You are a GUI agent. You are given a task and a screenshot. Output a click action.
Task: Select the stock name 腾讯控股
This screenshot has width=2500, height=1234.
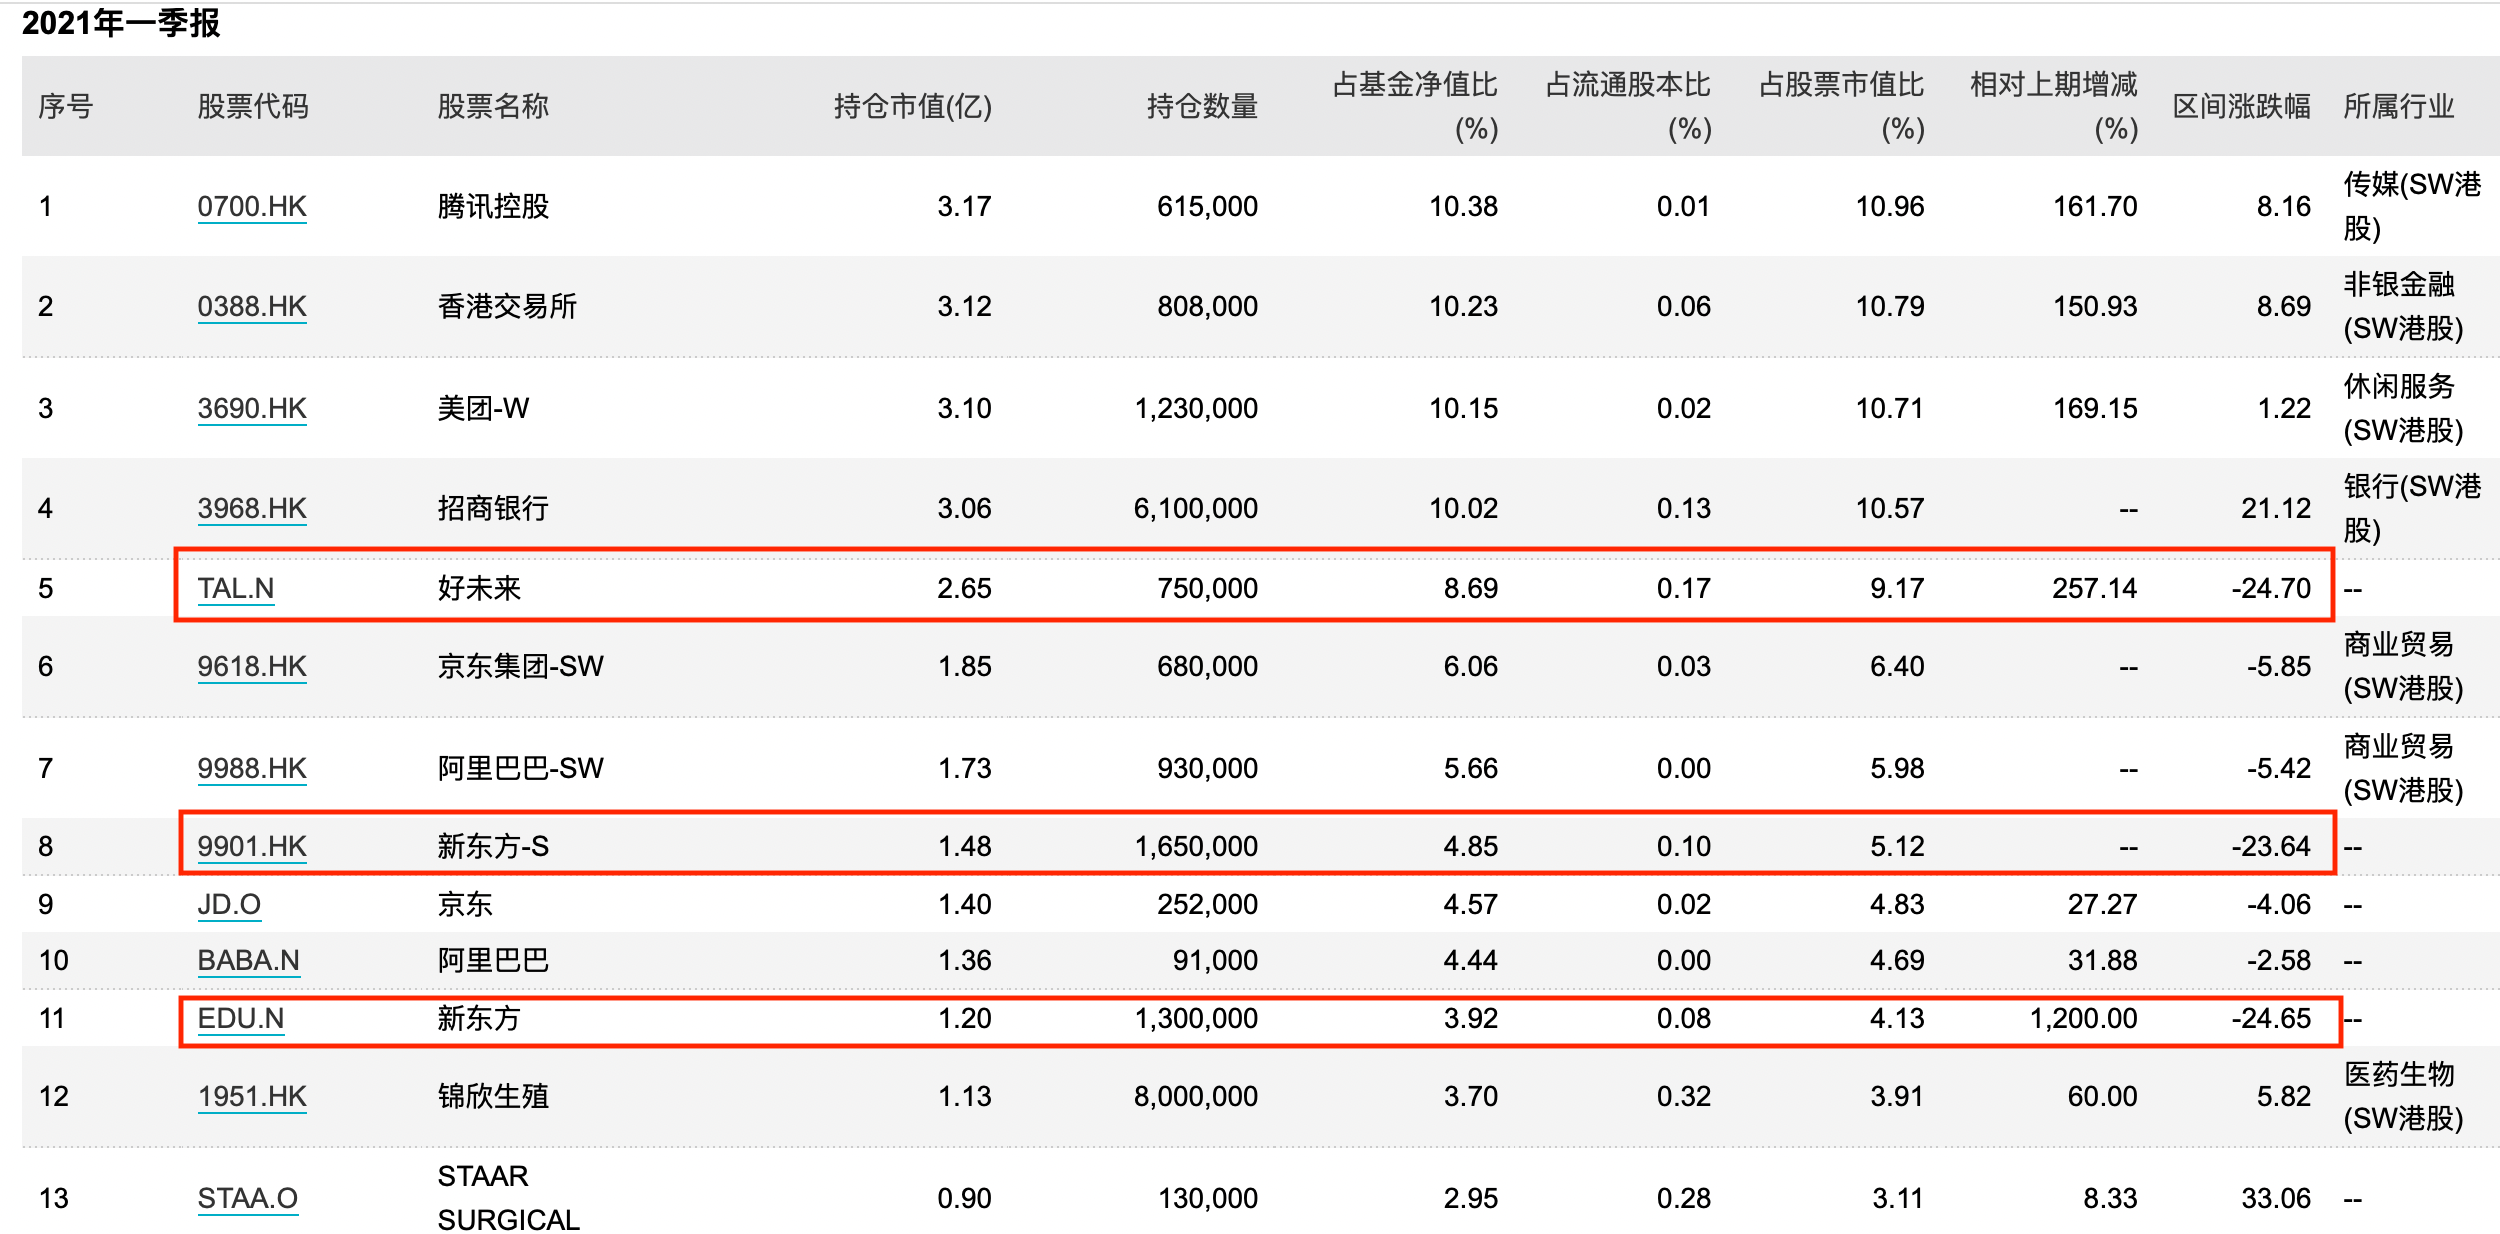[x=493, y=207]
